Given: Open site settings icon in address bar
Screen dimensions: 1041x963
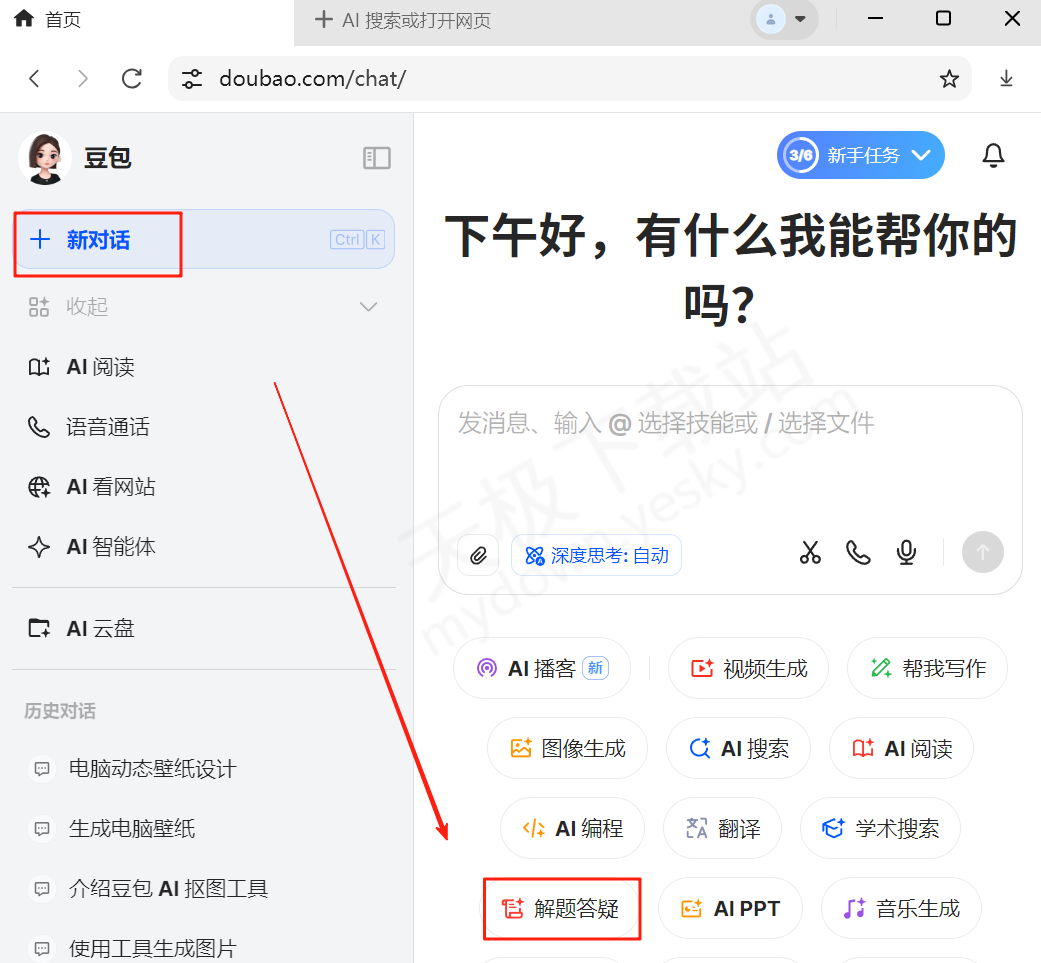Looking at the screenshot, I should [x=192, y=79].
